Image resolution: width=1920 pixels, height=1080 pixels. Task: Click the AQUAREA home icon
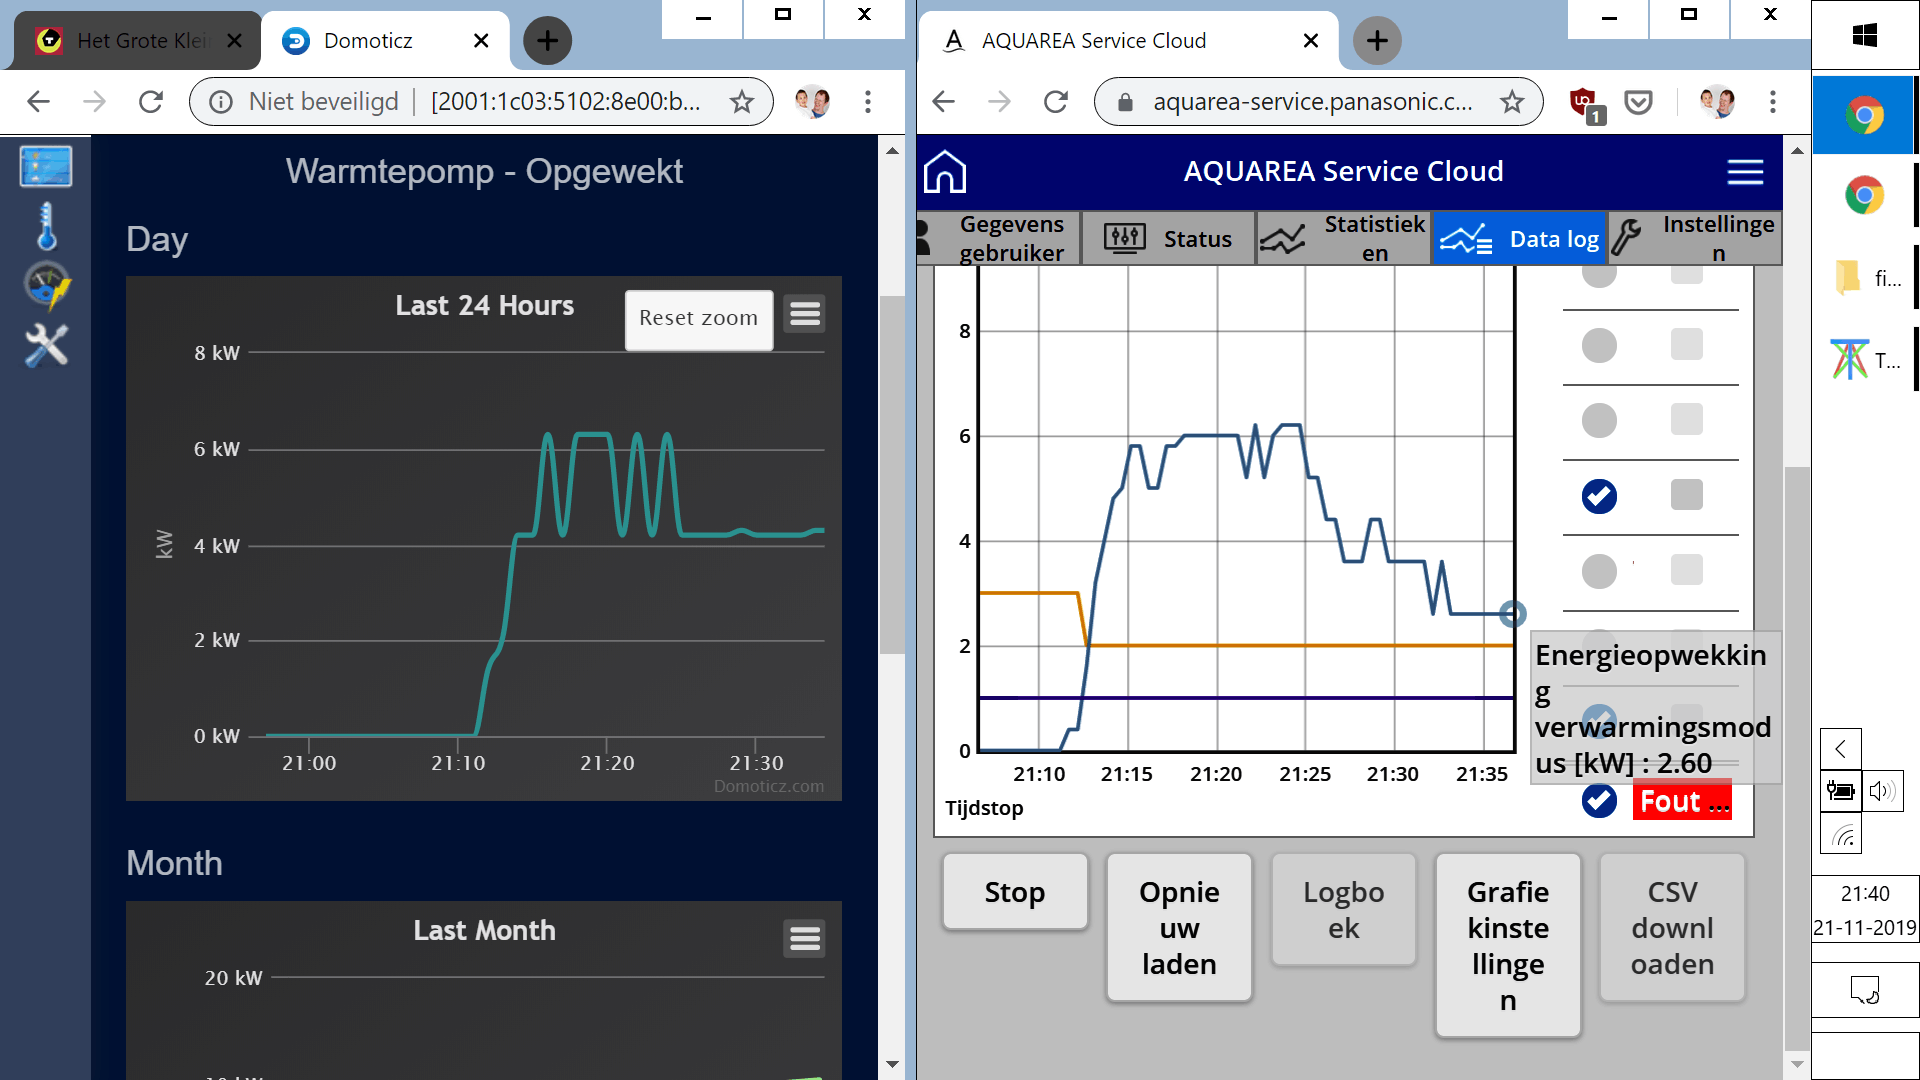coord(945,172)
